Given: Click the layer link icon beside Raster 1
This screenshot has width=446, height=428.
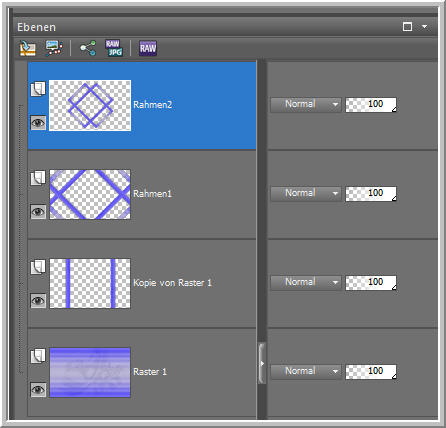Looking at the screenshot, I should (38, 356).
